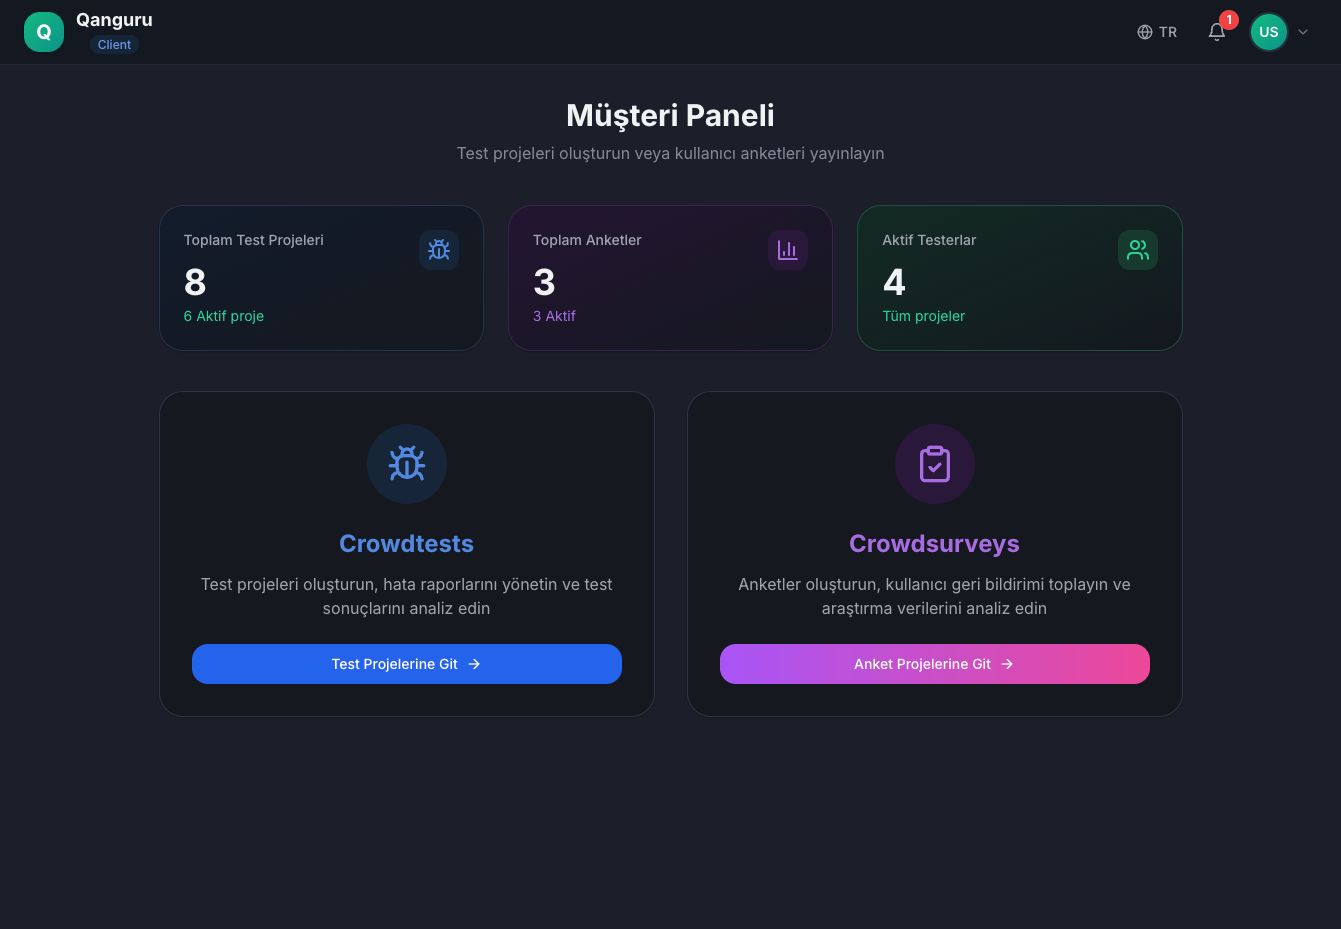This screenshot has width=1341, height=929.
Task: Click Tüm projeler on Aktif Testerlar card
Action: coord(923,316)
